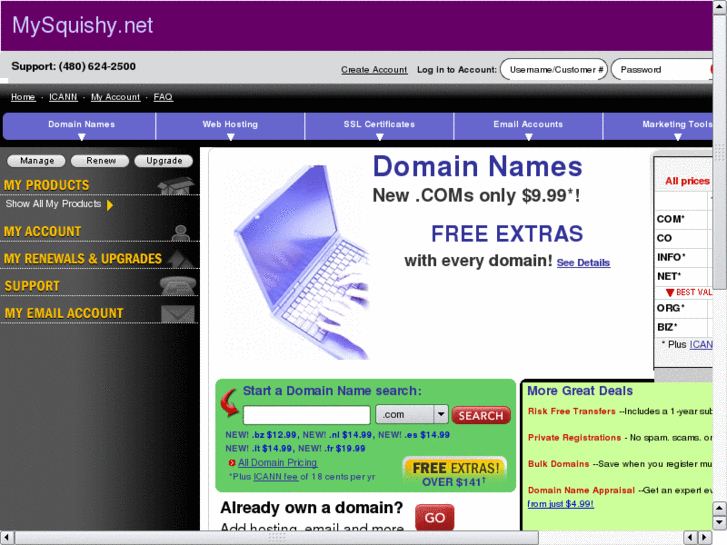This screenshot has height=545, width=727.
Task: Open the .com domain extension dropdown
Action: pos(412,414)
